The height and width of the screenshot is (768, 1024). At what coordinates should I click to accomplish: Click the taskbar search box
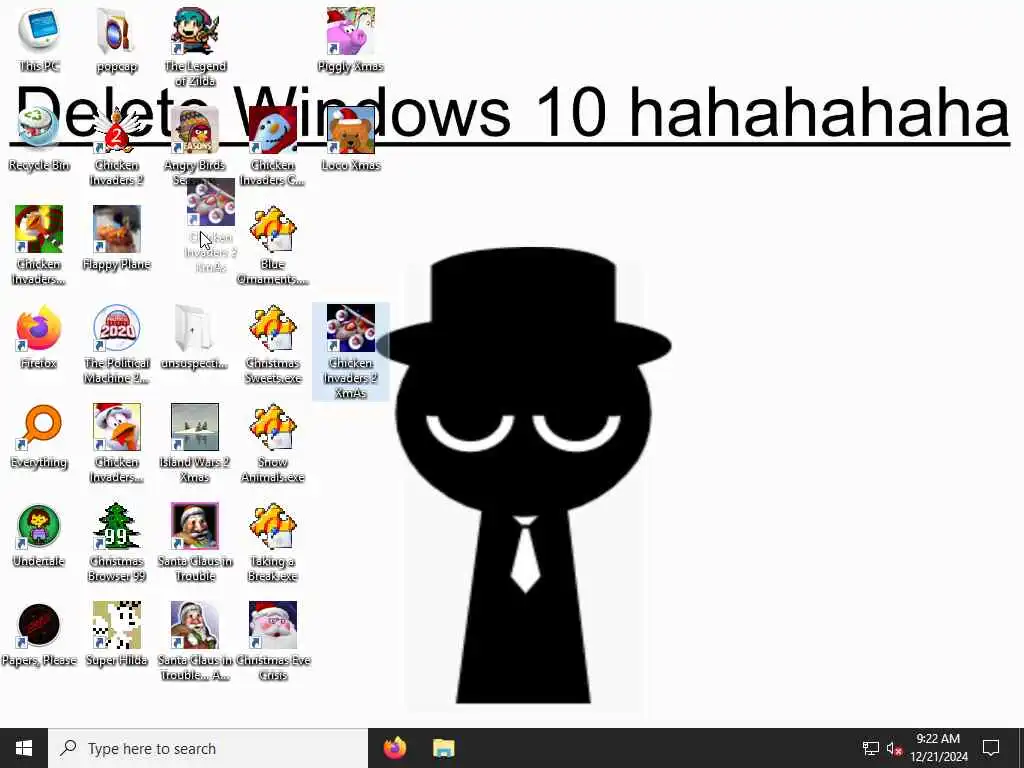tap(208, 748)
